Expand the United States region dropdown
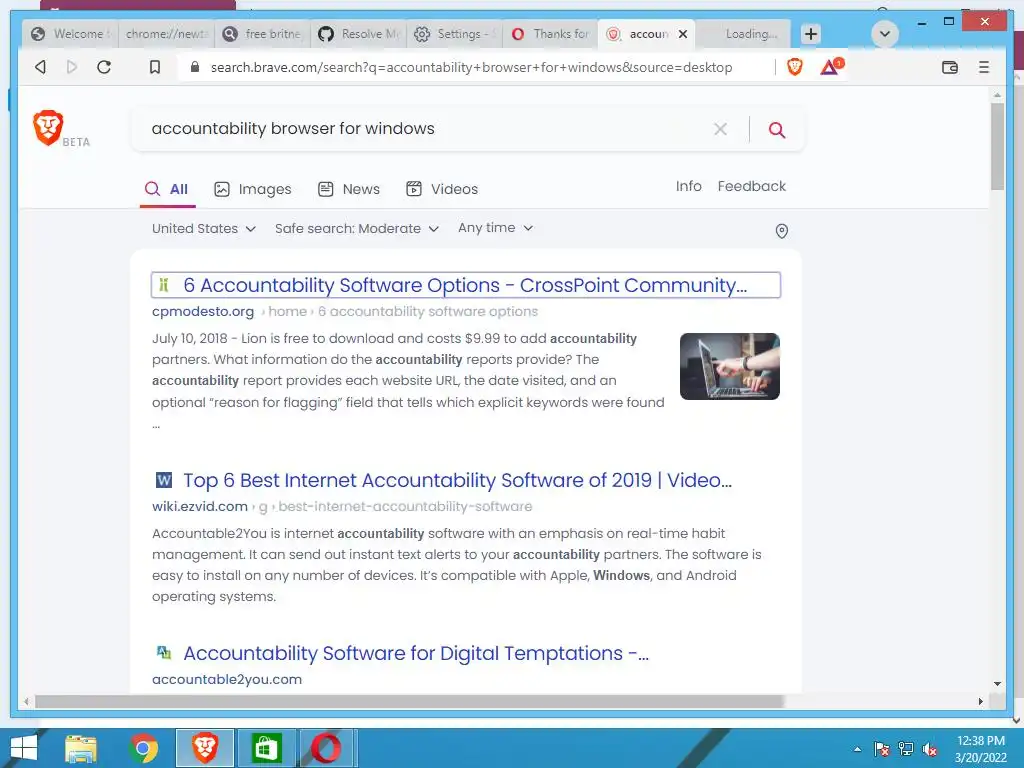 coord(204,229)
